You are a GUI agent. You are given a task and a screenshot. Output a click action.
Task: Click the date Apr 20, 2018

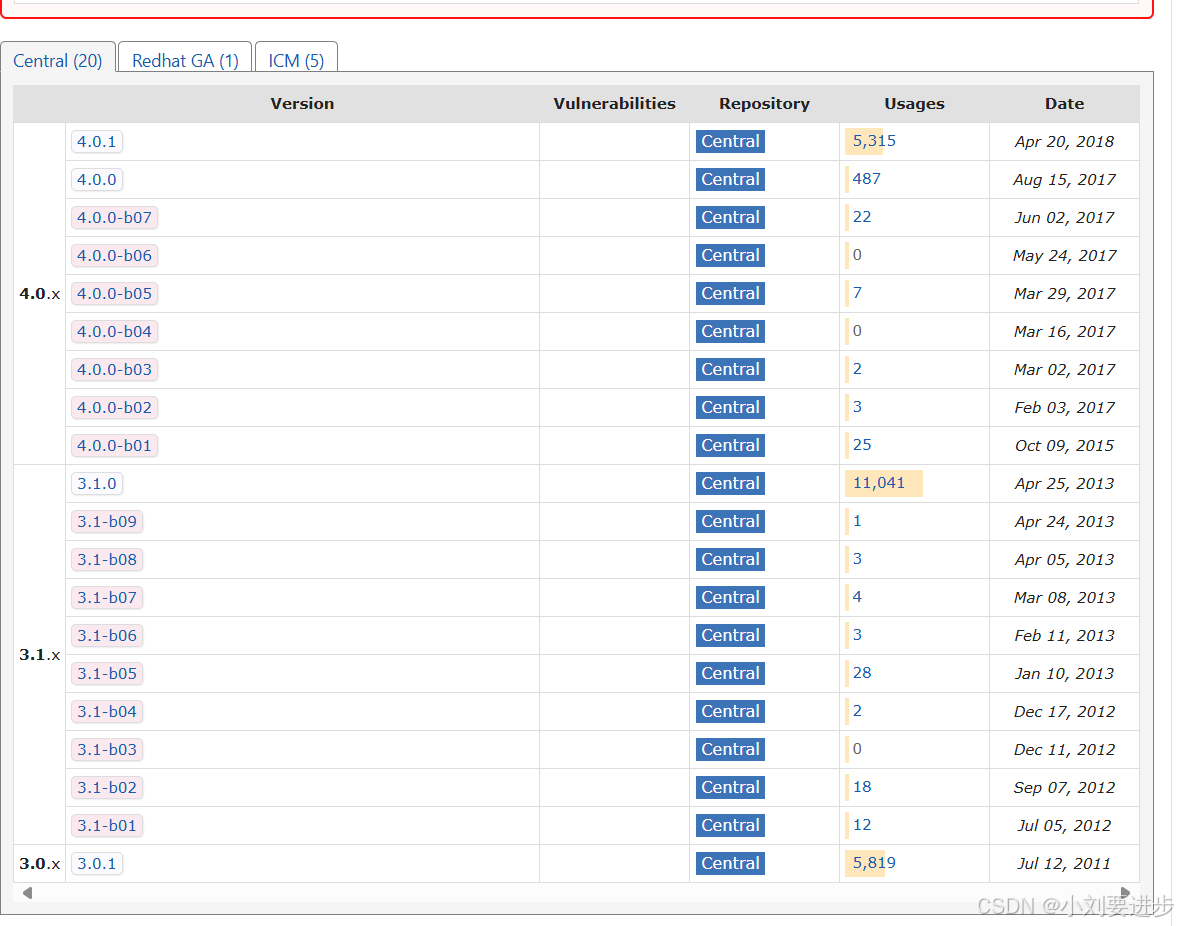pyautogui.click(x=1065, y=142)
